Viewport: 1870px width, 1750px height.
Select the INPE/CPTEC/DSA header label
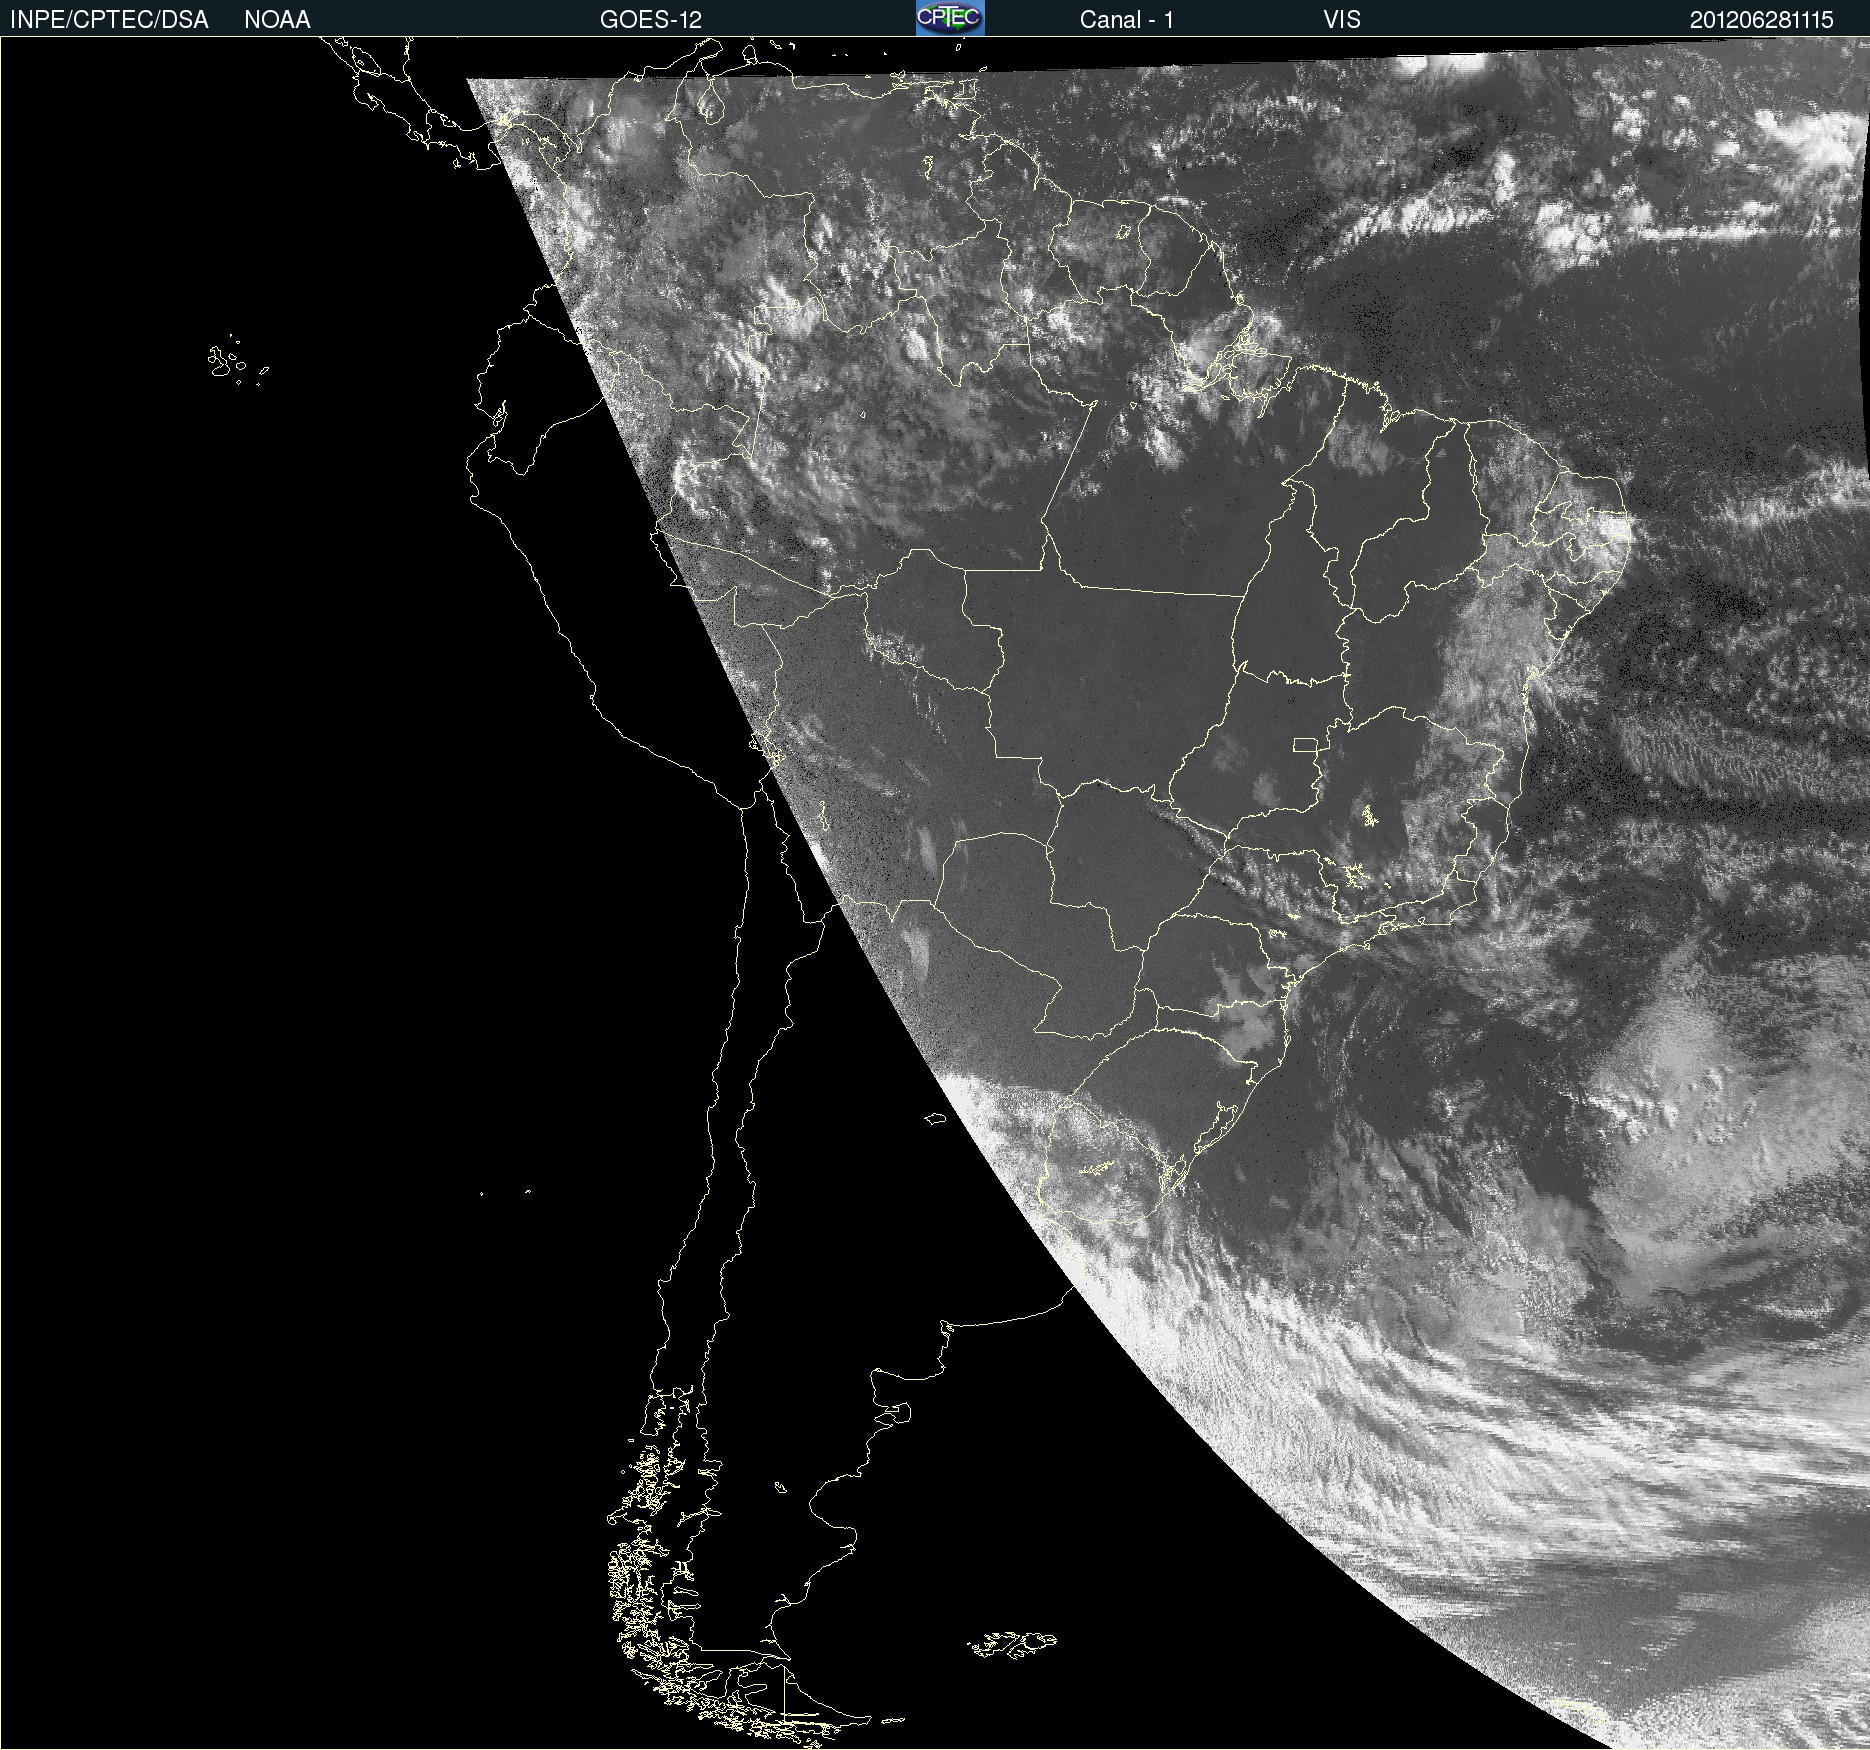click(x=109, y=20)
